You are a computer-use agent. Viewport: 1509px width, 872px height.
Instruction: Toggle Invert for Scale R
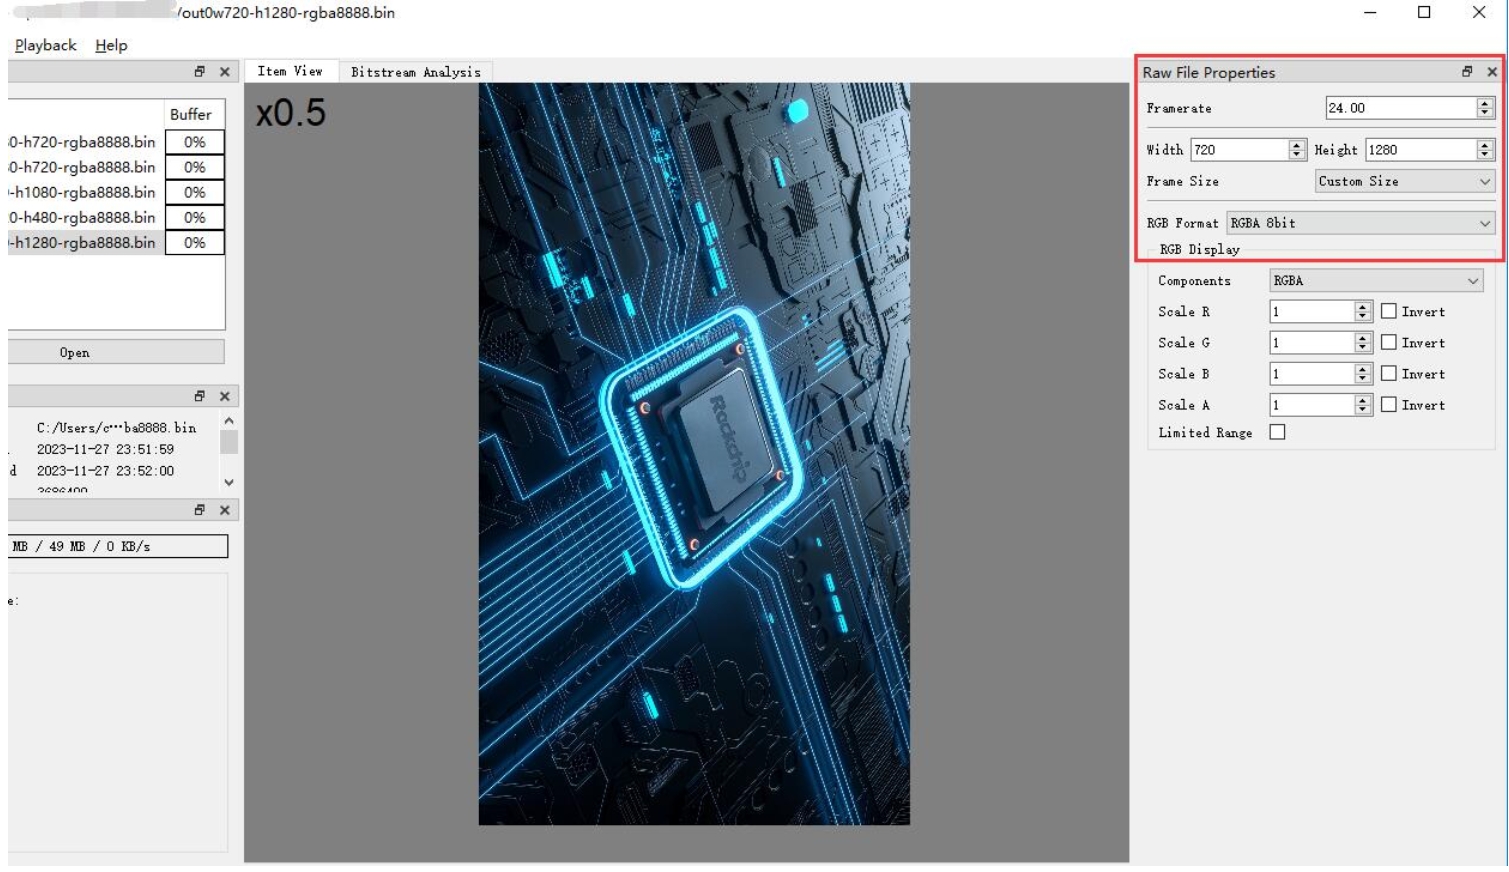tap(1388, 311)
